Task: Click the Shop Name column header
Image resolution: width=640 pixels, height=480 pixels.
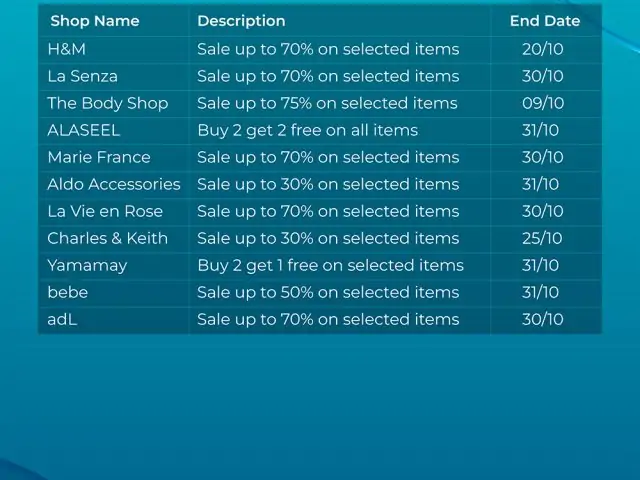Action: pyautogui.click(x=95, y=21)
